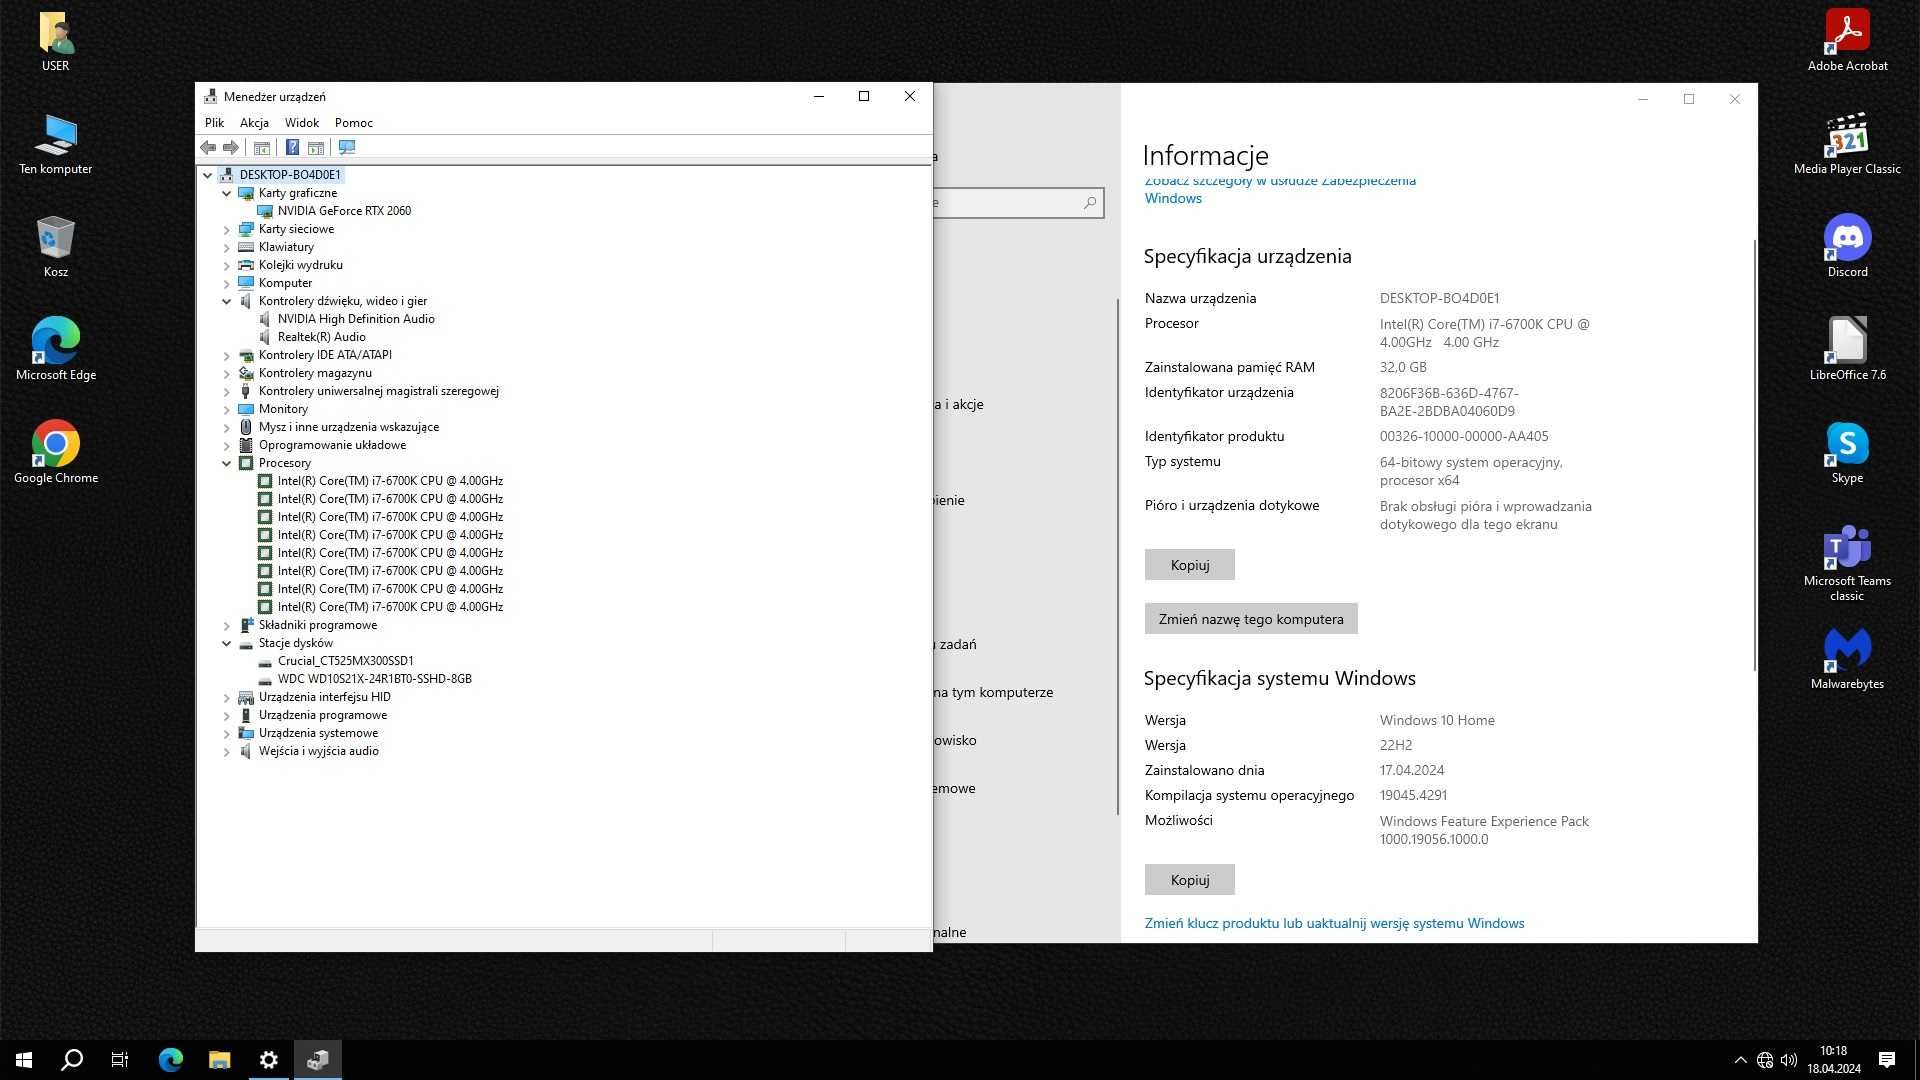Open 'Widok' menu in Device Manager
1920x1080 pixels.
(302, 123)
